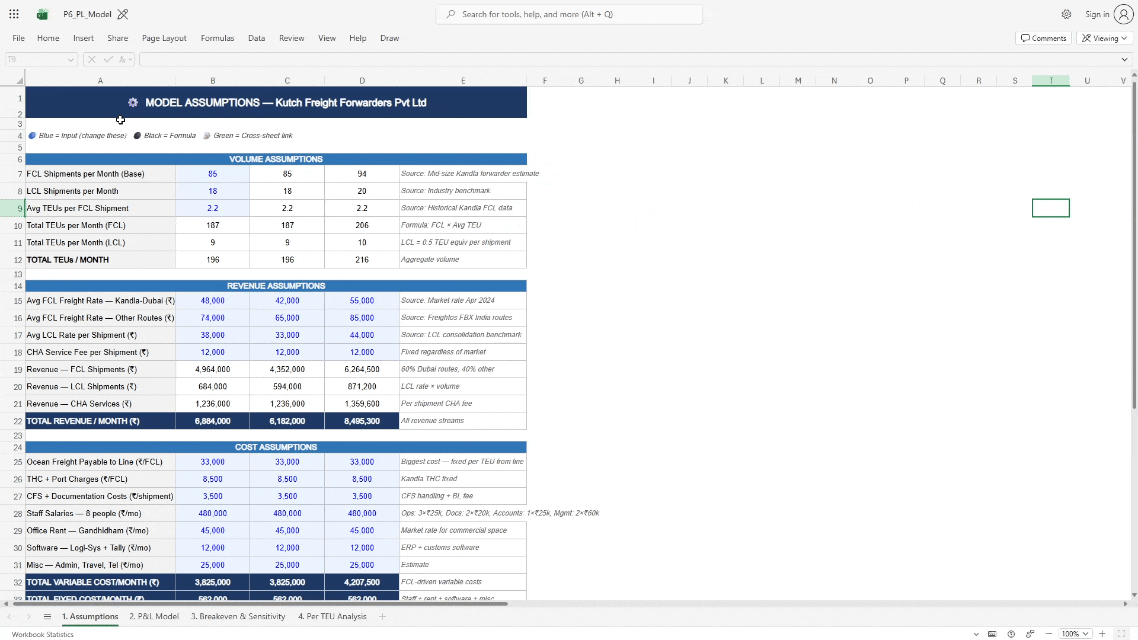Click the select-all corner triangle
The image size is (1138, 640).
20,81
